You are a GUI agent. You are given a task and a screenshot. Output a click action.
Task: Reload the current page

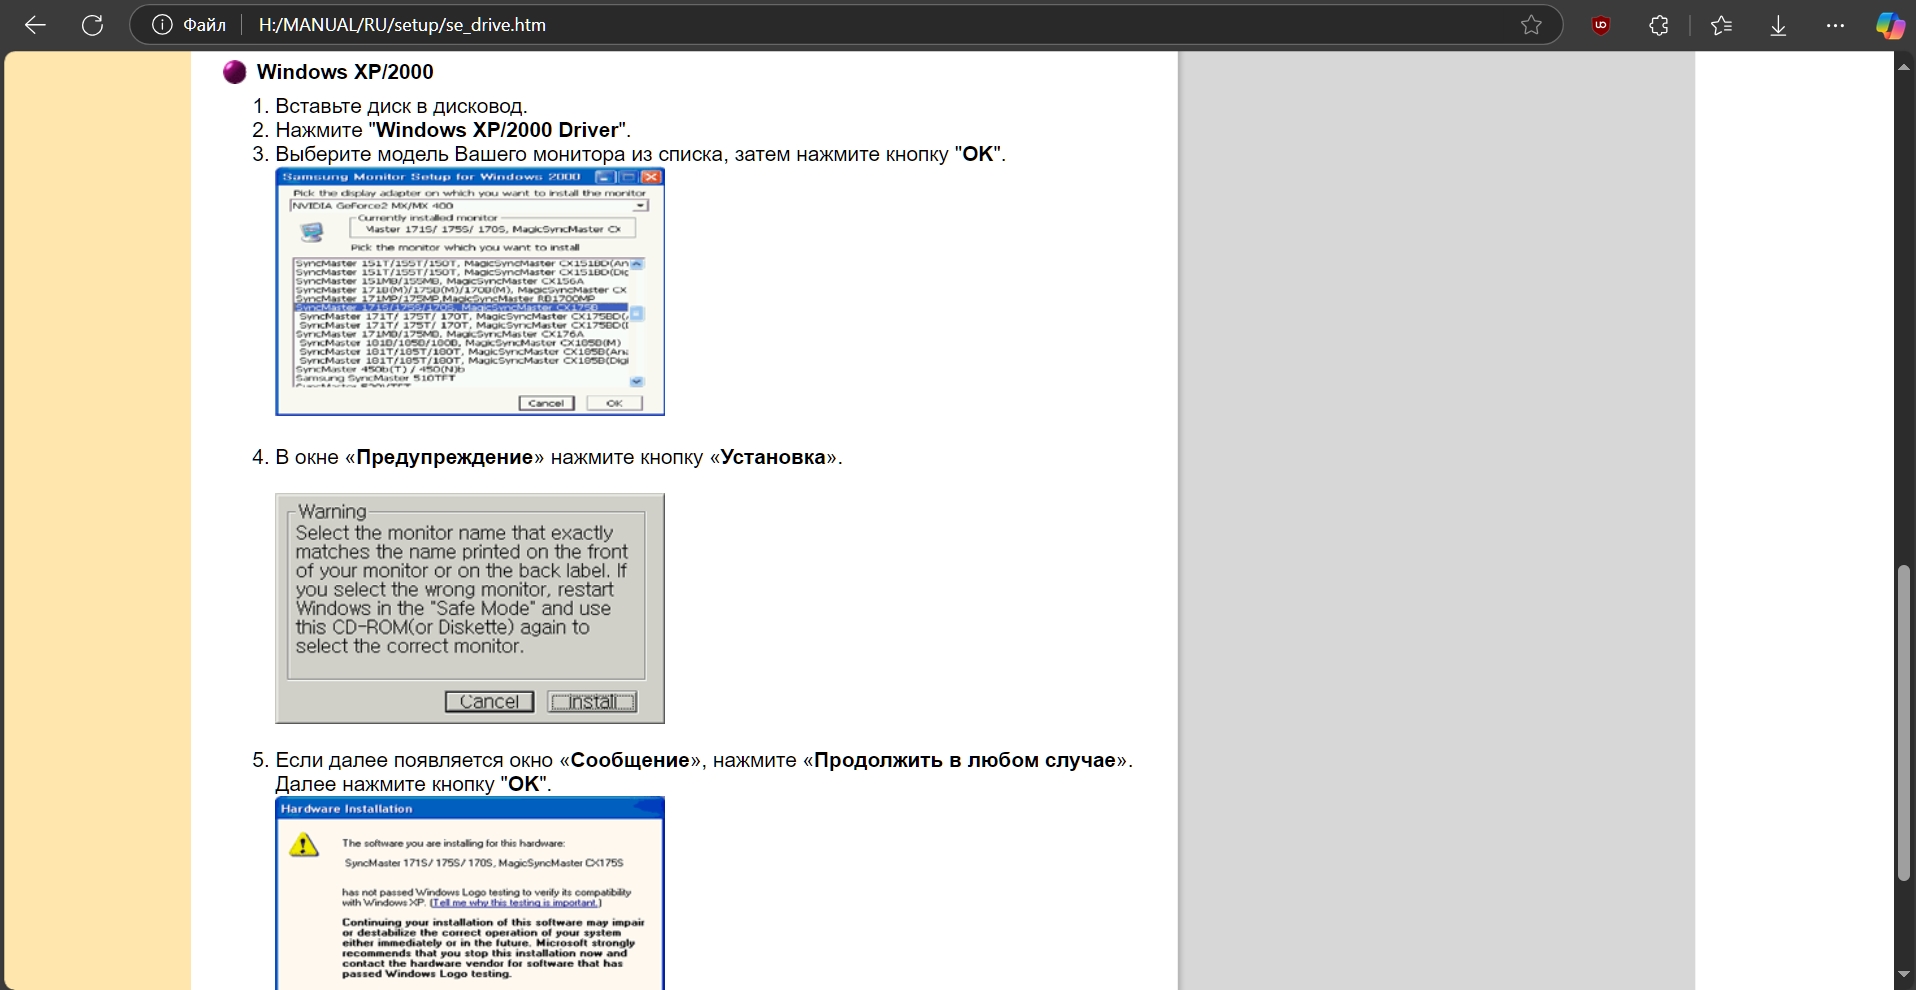tap(93, 25)
